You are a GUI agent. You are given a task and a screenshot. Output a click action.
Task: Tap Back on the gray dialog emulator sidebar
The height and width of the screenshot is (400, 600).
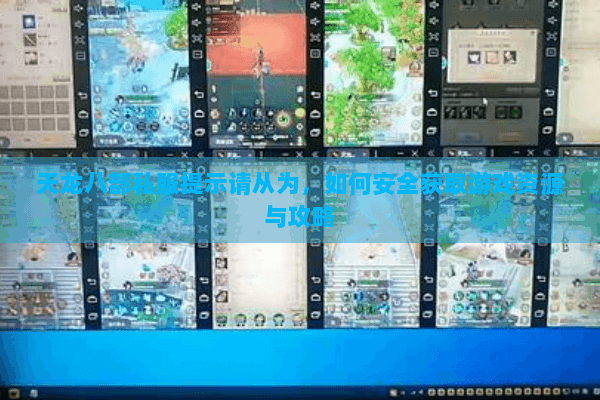(x=549, y=93)
